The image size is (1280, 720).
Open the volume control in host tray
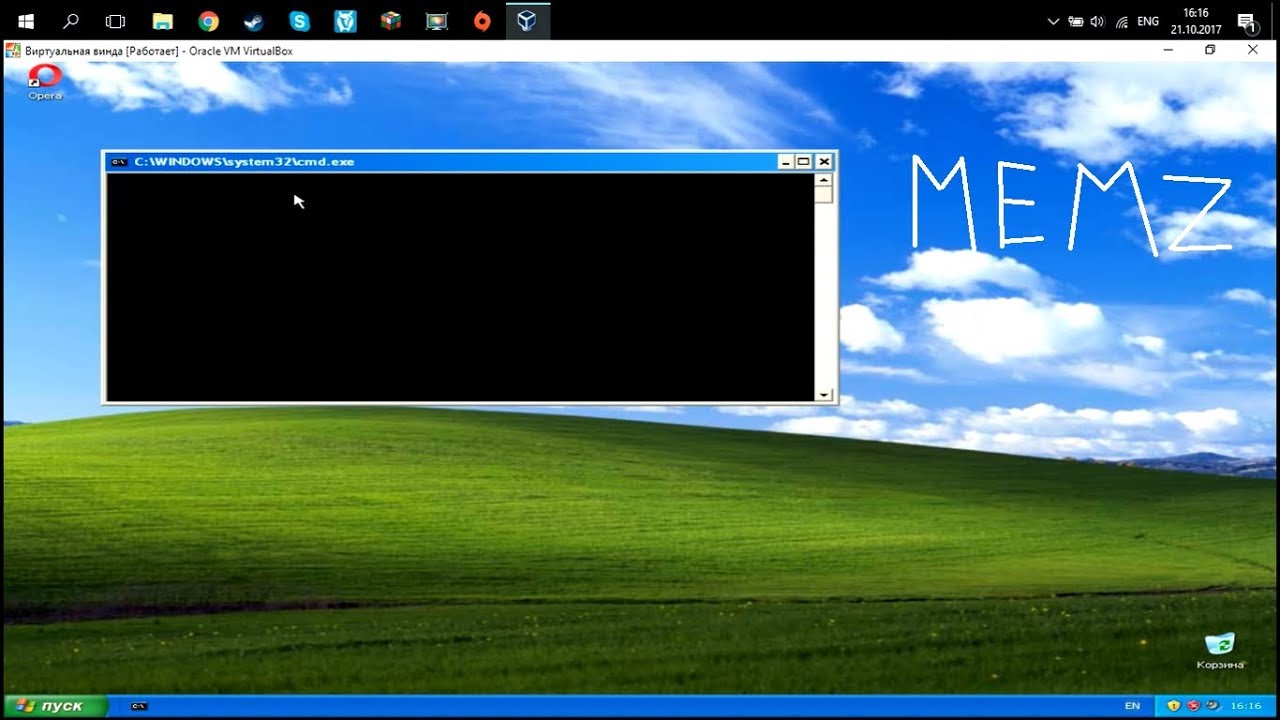(x=1097, y=21)
